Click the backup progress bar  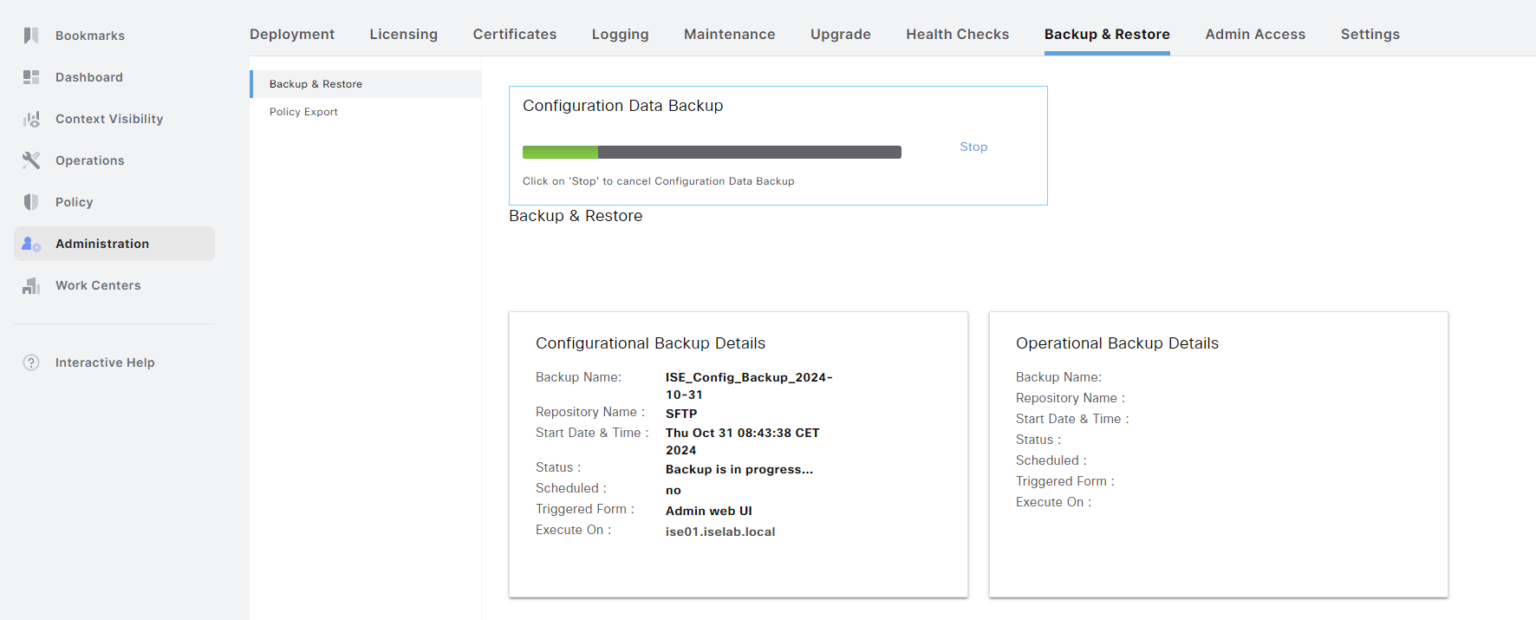[x=711, y=152]
